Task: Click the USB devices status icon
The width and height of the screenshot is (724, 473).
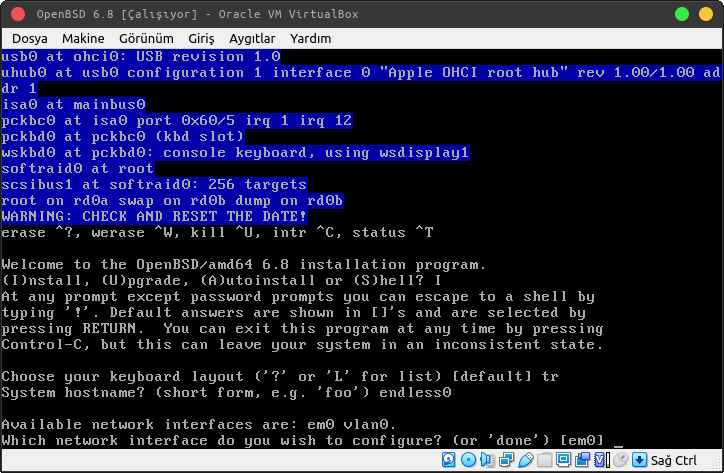Action: click(526, 460)
